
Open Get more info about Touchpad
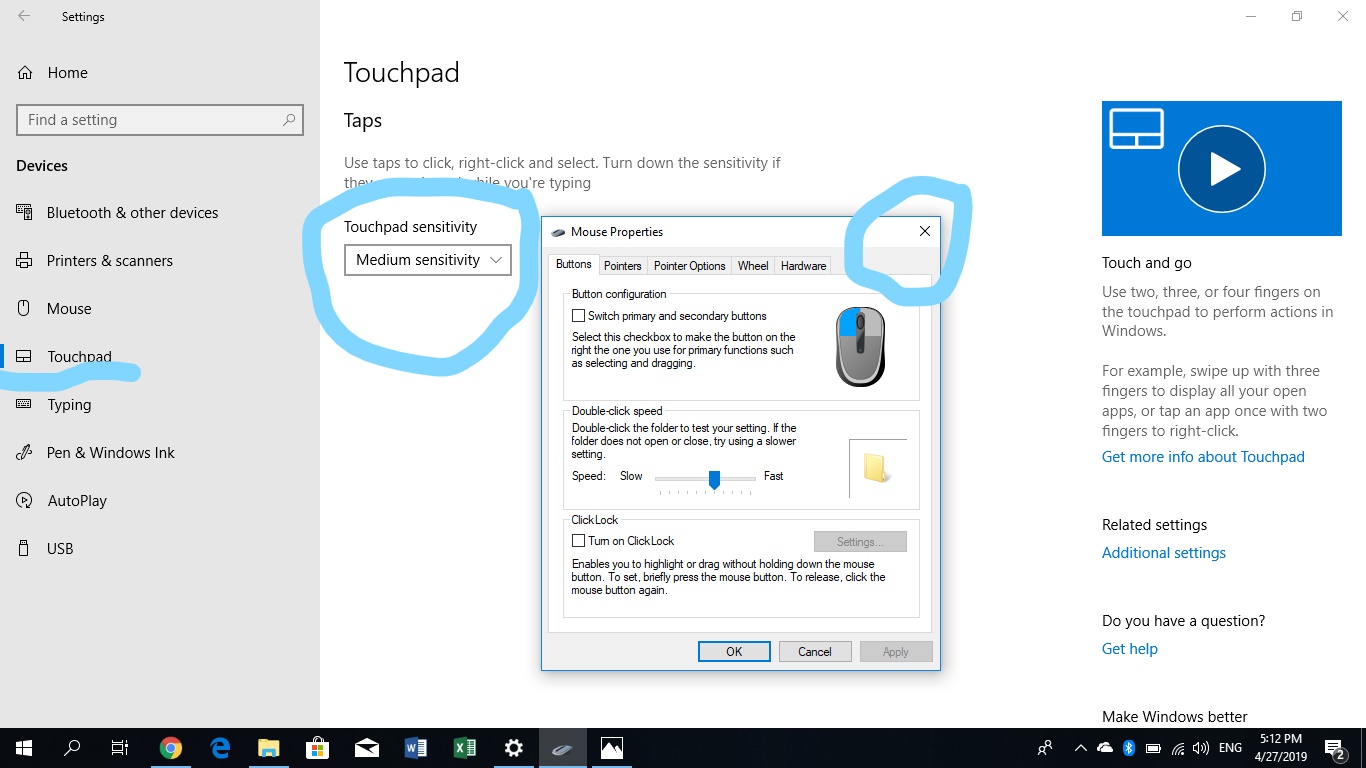tap(1203, 456)
